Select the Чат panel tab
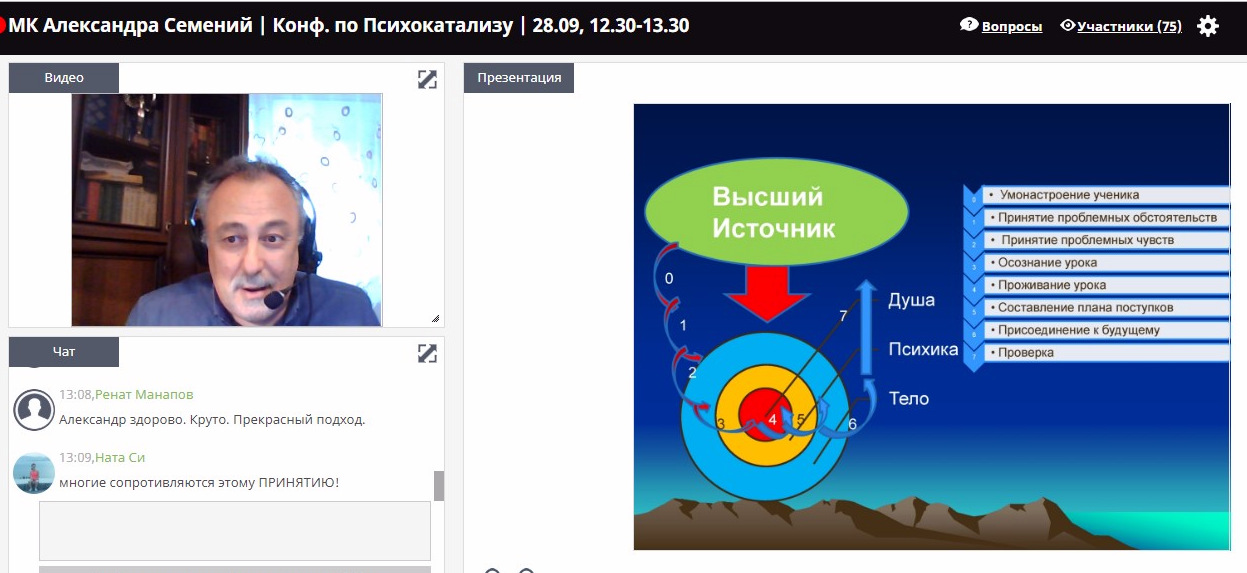This screenshot has height=573, width=1247. [64, 352]
